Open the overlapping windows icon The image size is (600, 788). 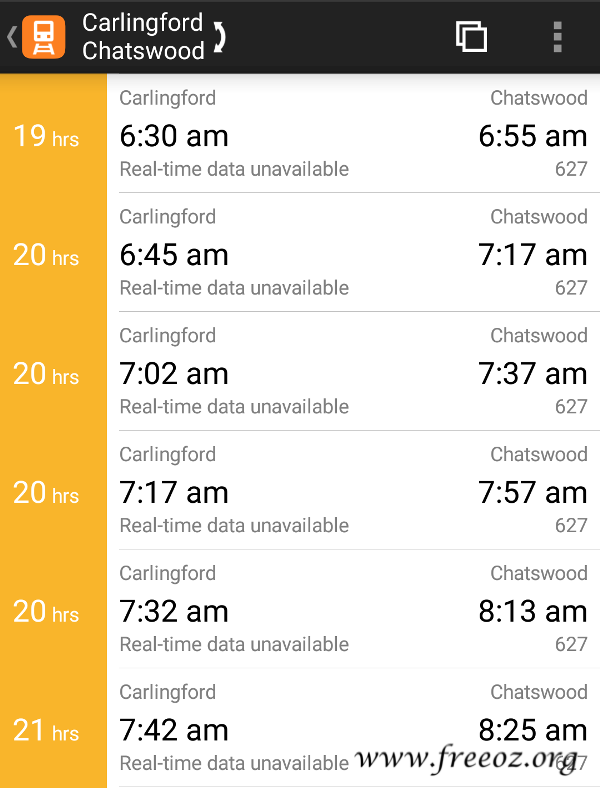(x=471, y=37)
